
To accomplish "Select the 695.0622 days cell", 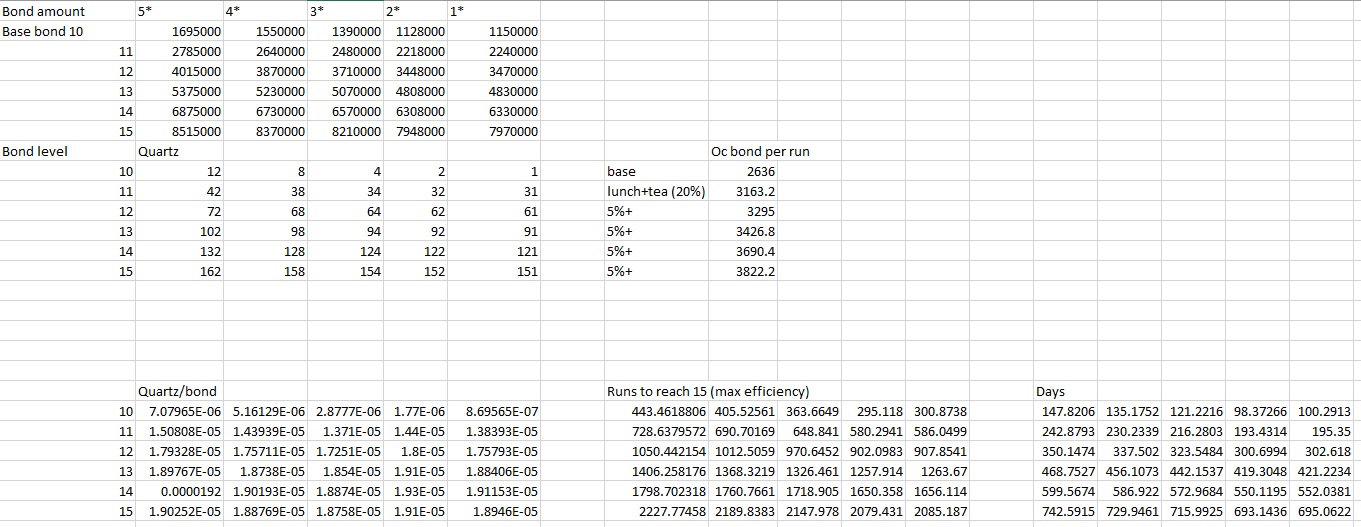I will [x=1321, y=511].
